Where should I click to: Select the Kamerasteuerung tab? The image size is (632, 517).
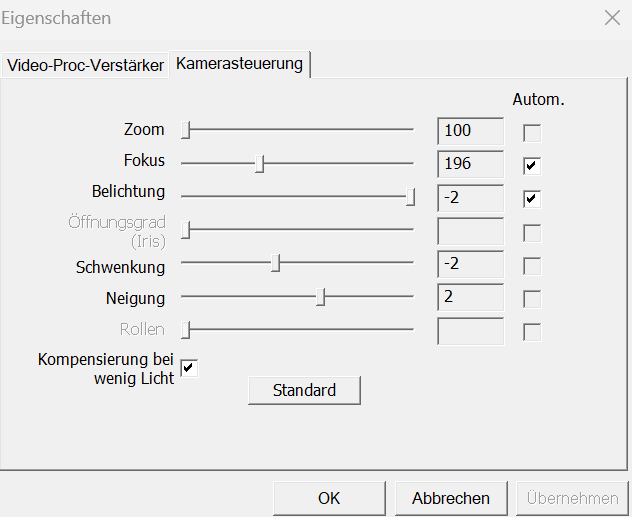[239, 64]
